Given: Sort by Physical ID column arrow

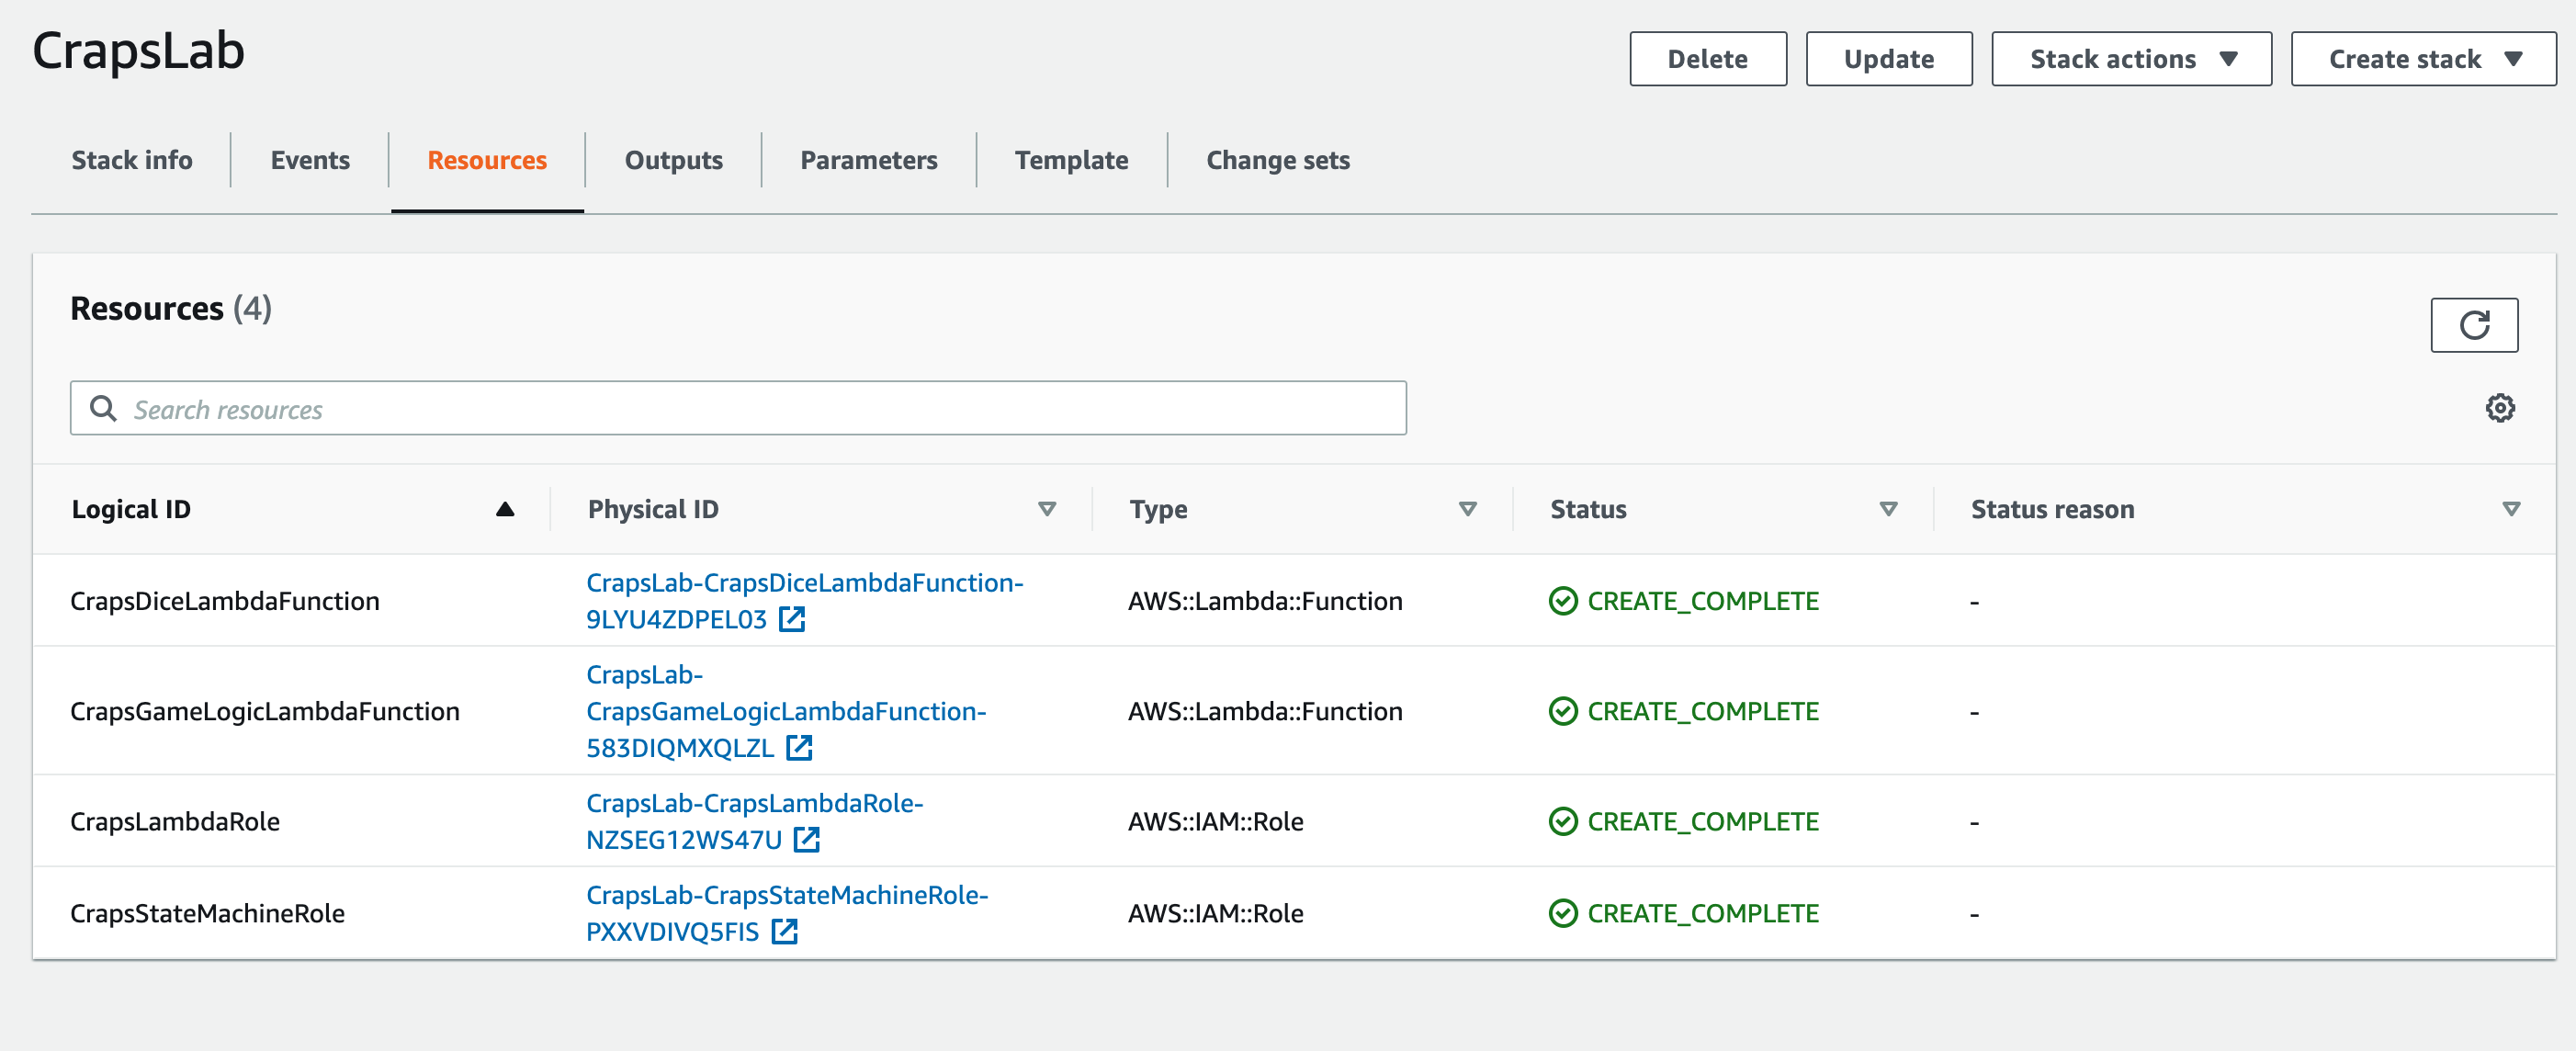Looking at the screenshot, I should pyautogui.click(x=1047, y=509).
